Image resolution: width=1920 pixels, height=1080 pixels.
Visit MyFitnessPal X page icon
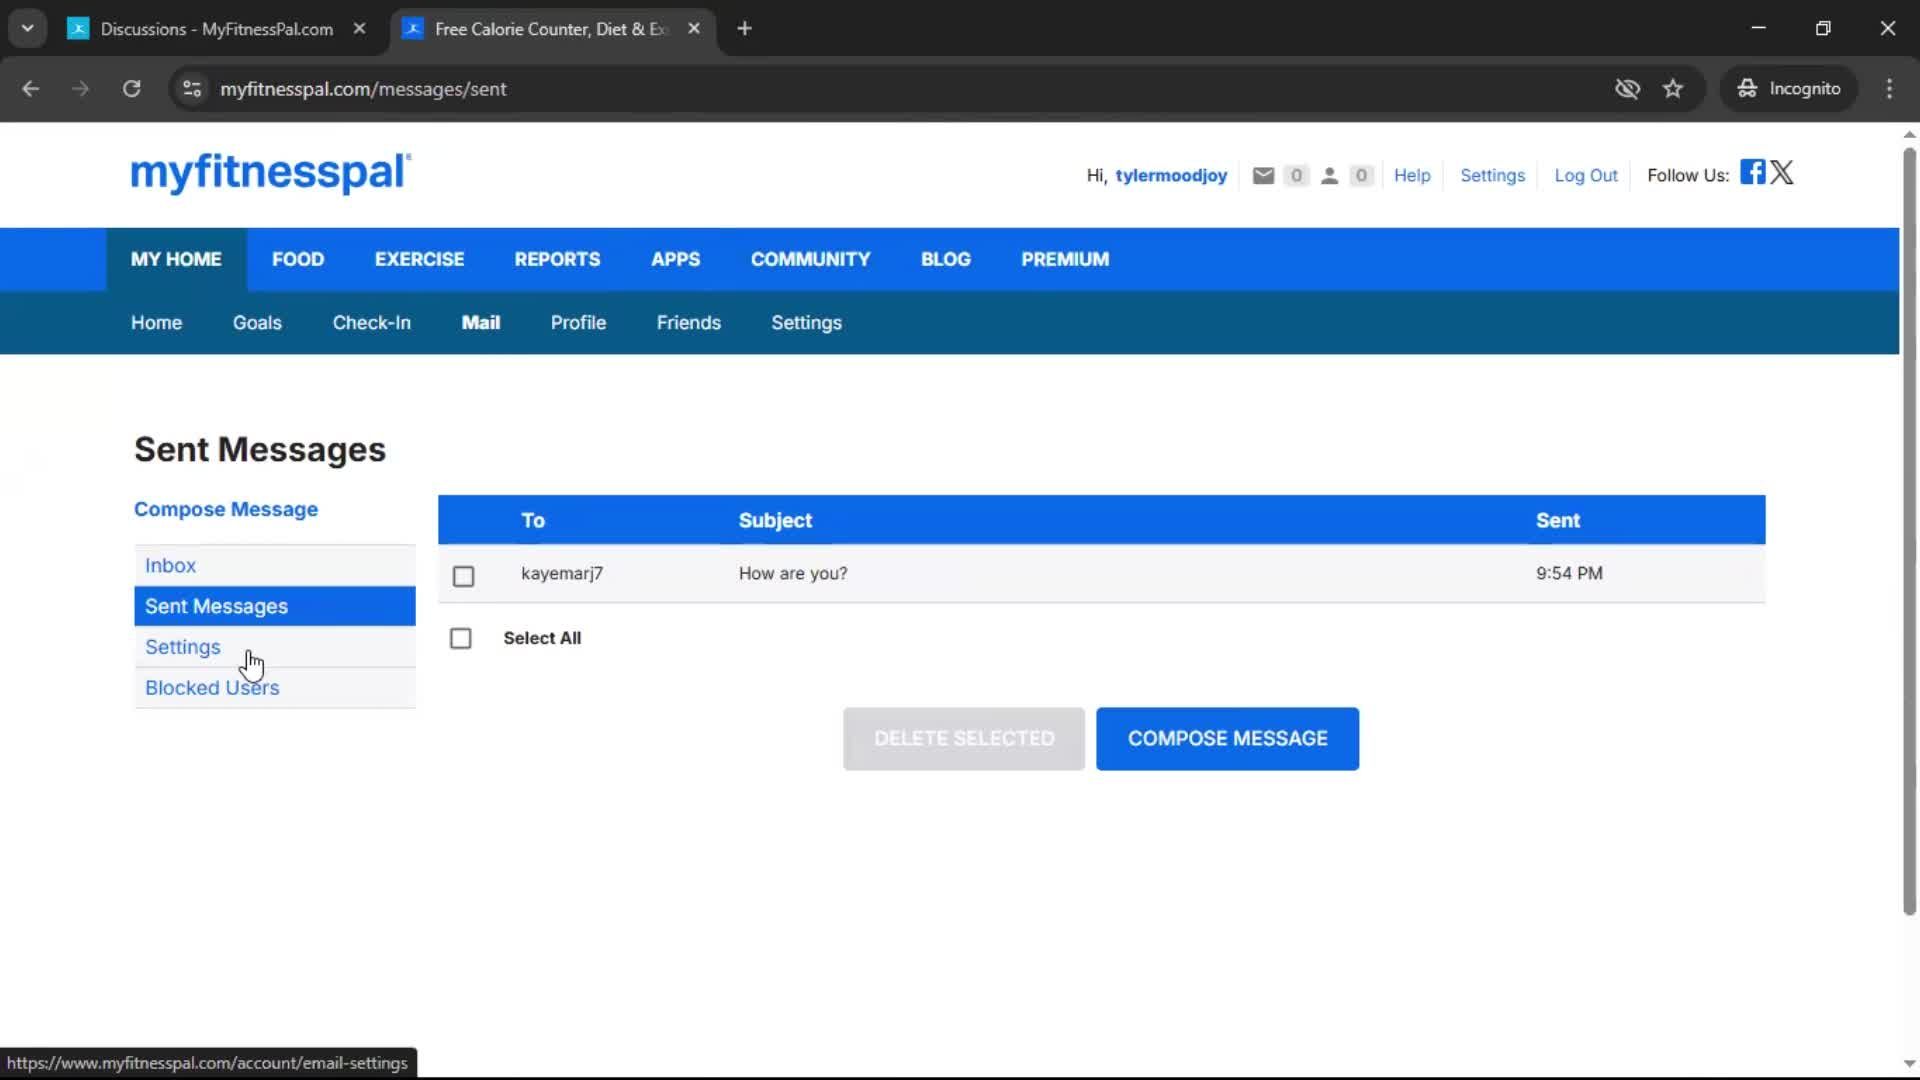point(1782,172)
